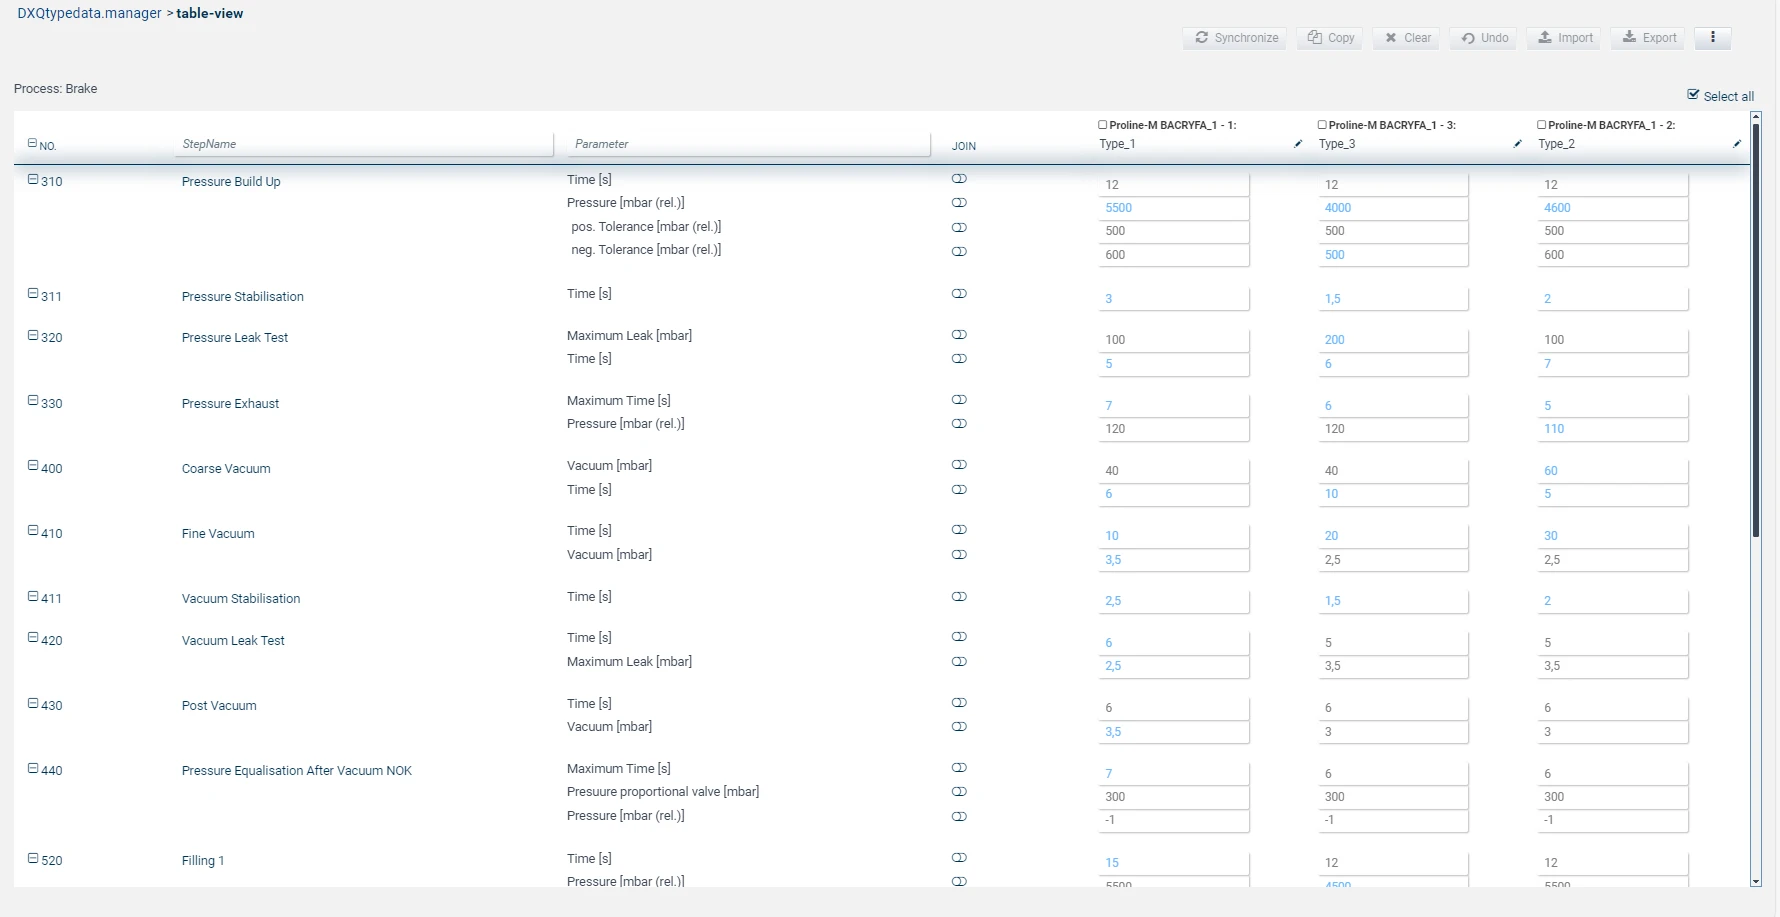Toggle join icon for Post Vacuum Vacuum row

click(x=959, y=727)
